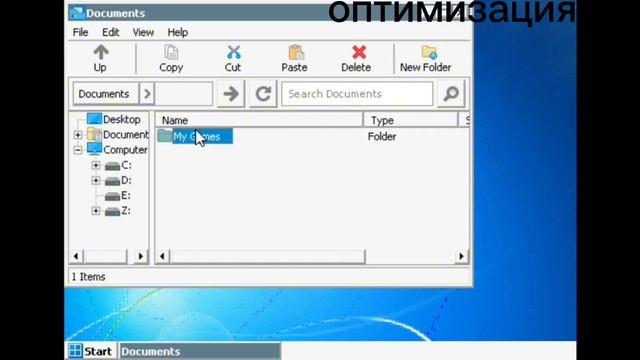This screenshot has width=640, height=360.
Task: Select the My Games folder icon
Action: pyautogui.click(x=164, y=136)
